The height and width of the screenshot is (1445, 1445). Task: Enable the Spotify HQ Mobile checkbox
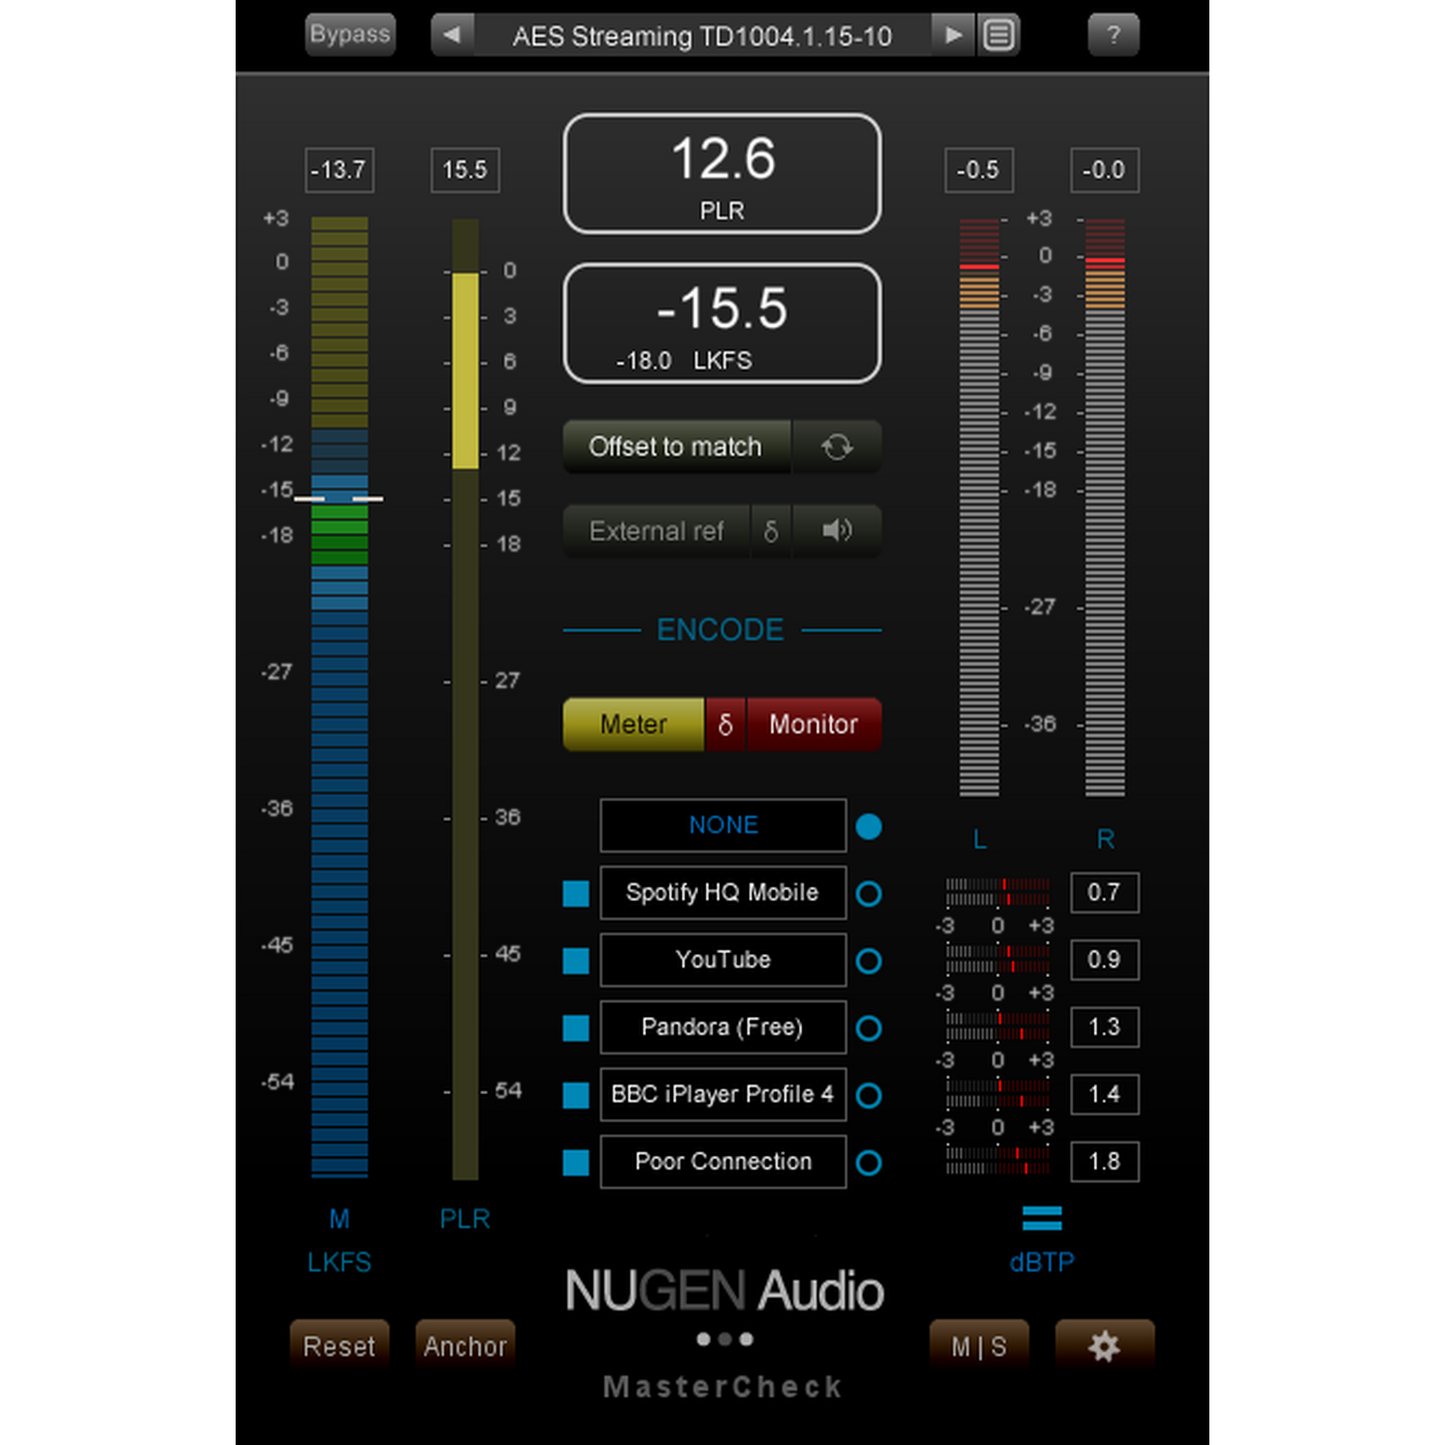tap(576, 893)
